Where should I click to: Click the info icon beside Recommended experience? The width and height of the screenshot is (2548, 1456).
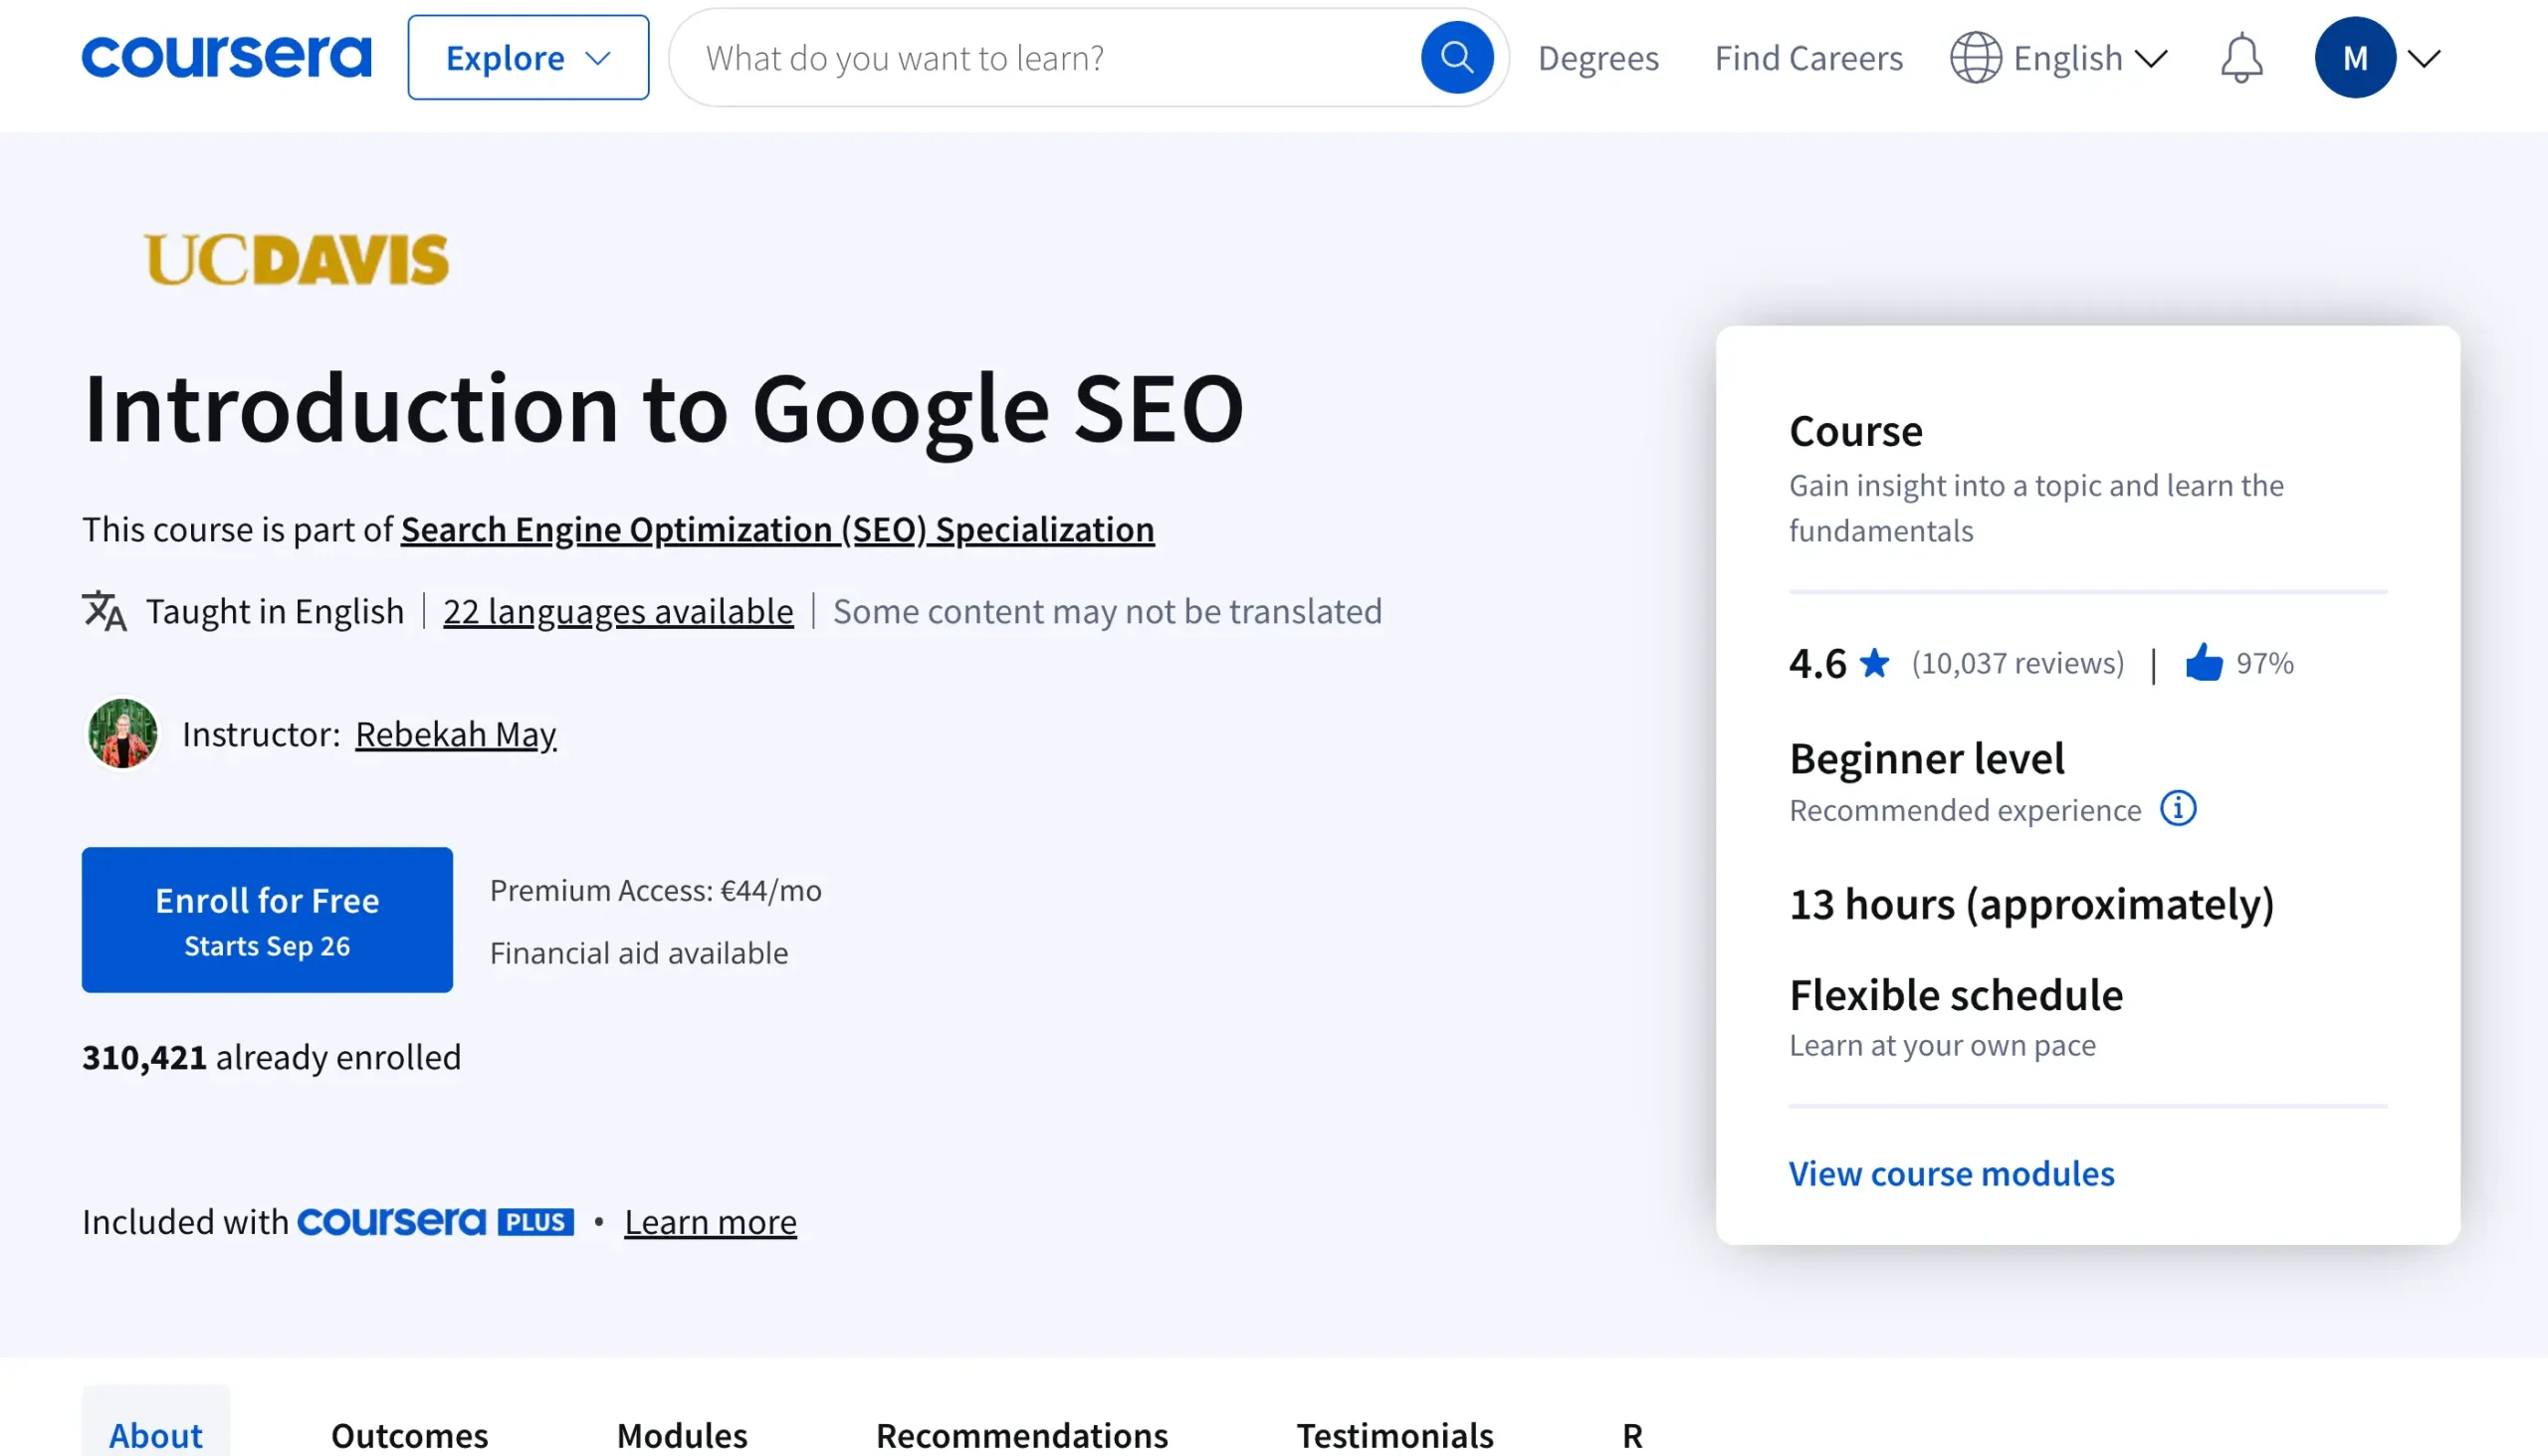pyautogui.click(x=2178, y=808)
